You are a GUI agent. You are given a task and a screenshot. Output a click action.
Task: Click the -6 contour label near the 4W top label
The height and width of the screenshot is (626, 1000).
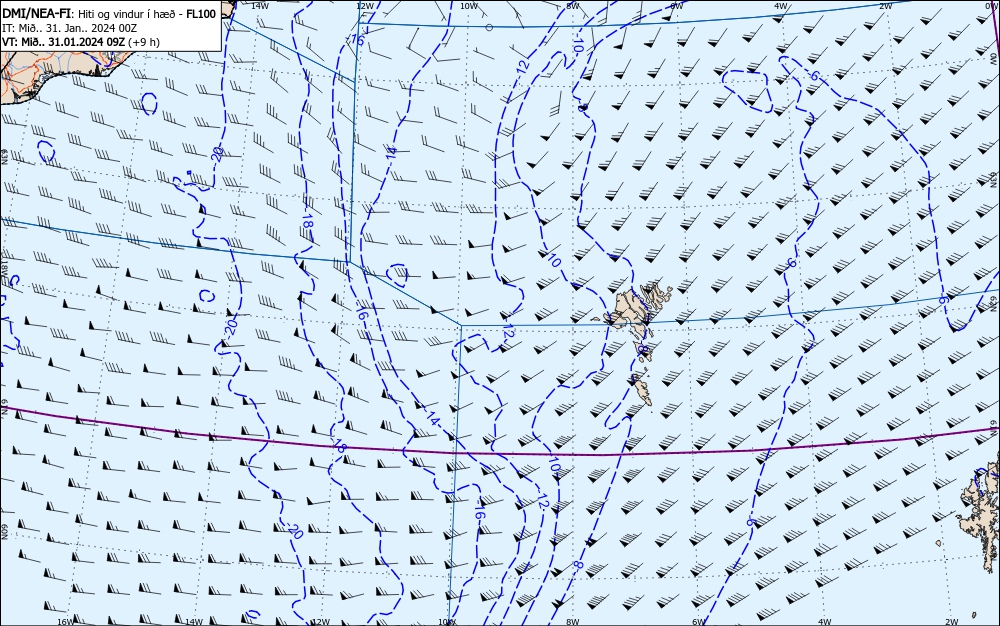[811, 75]
